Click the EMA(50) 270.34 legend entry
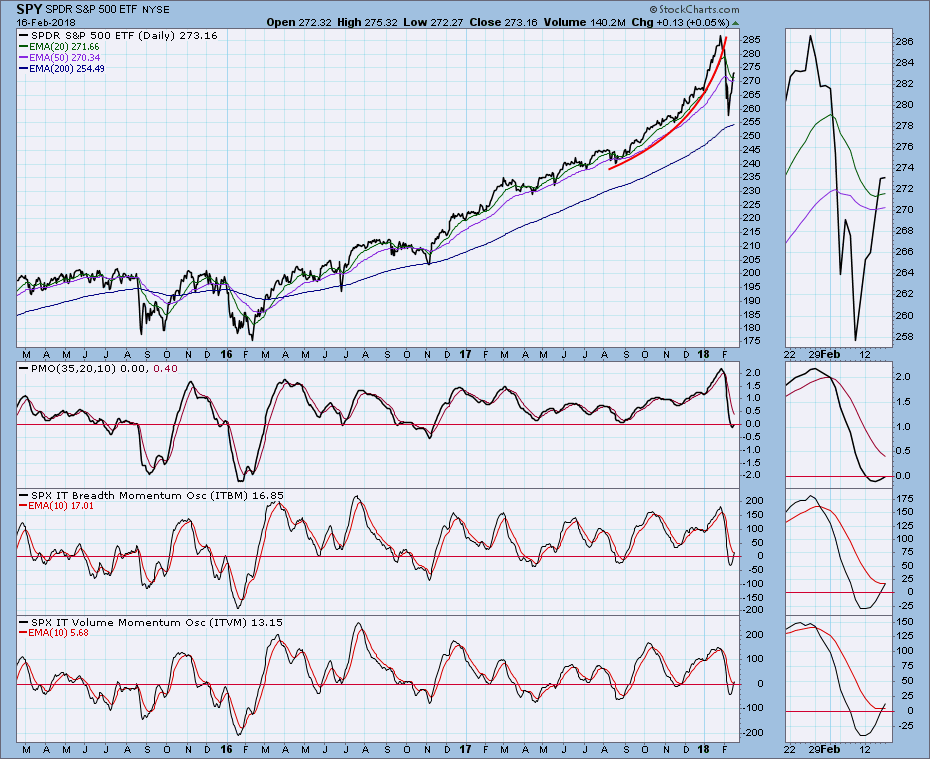The width and height of the screenshot is (930, 759). [59, 58]
